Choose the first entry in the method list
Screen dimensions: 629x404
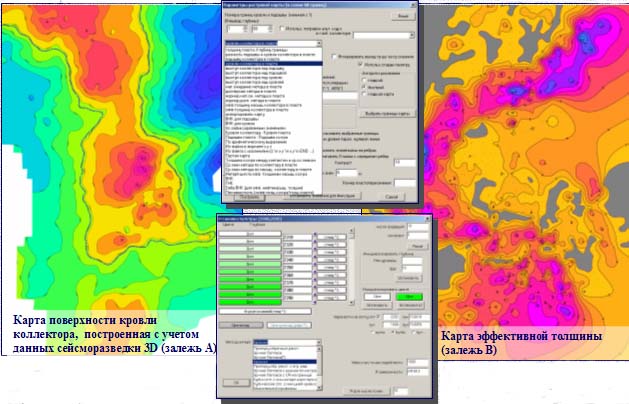285,349
